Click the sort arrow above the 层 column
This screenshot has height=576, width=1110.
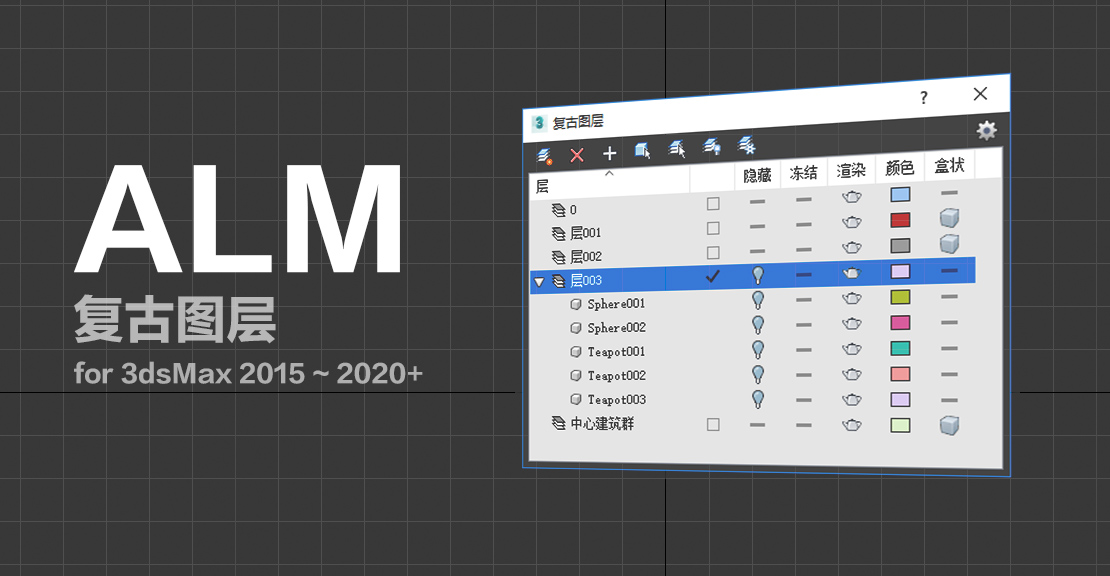point(609,173)
